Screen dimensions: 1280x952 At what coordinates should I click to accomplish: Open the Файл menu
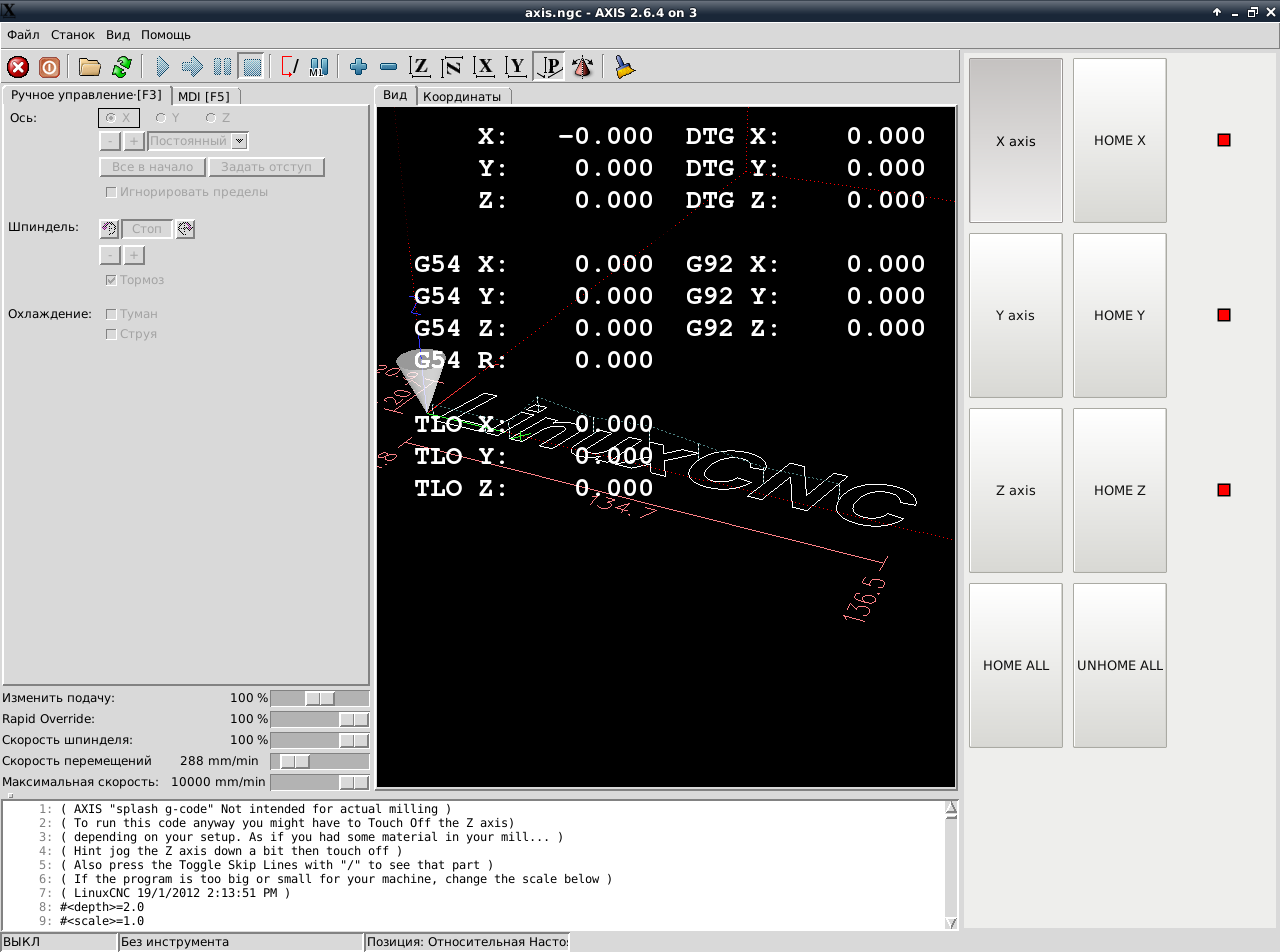(x=23, y=35)
